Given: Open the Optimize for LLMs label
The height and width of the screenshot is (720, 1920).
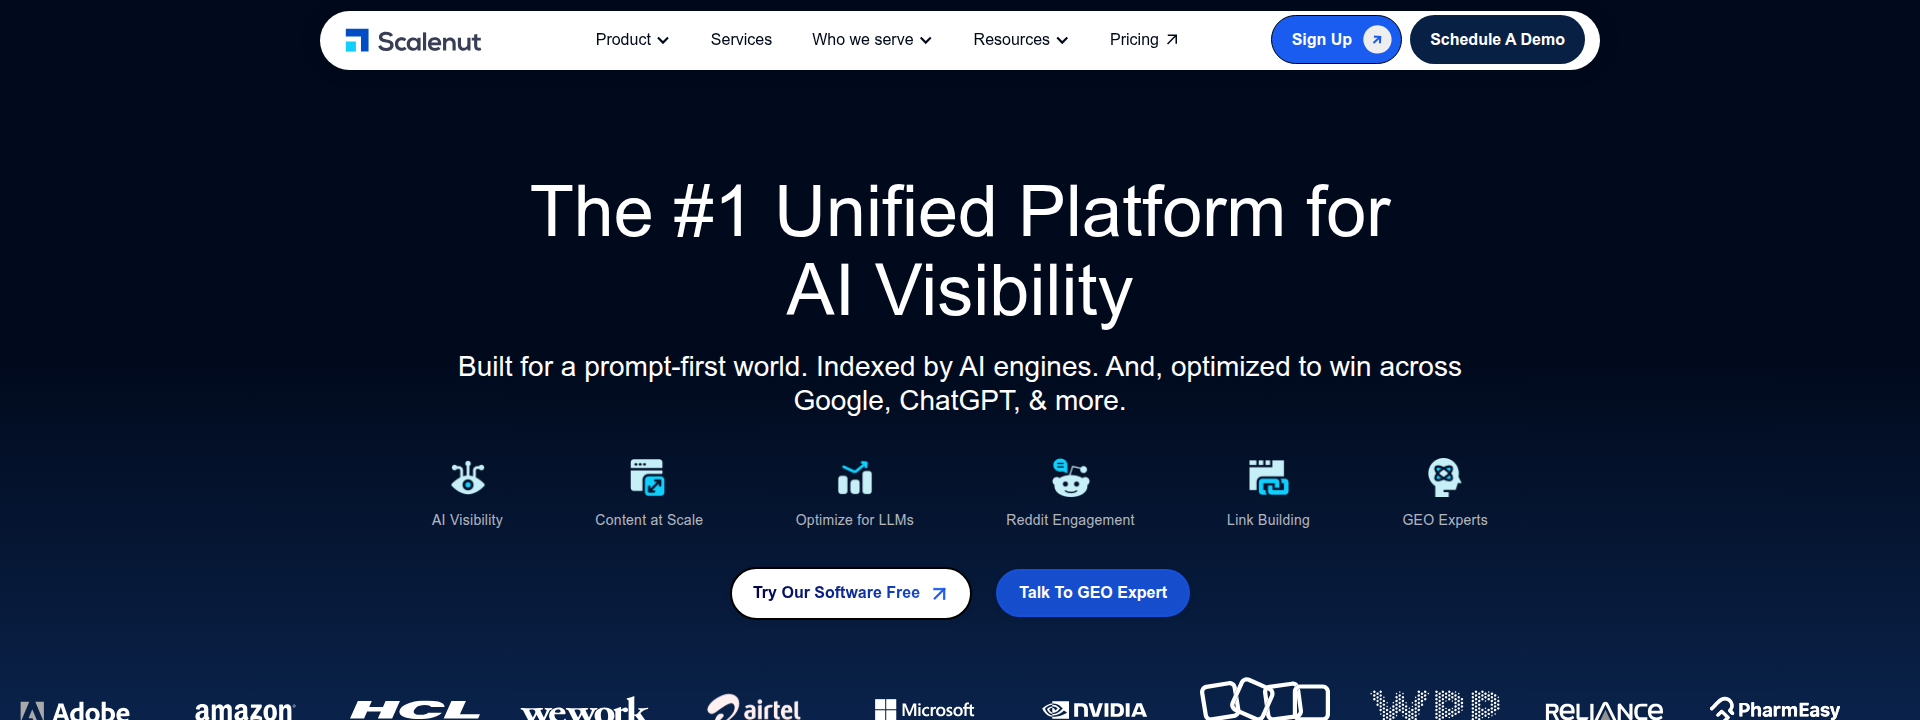Looking at the screenshot, I should click(855, 520).
